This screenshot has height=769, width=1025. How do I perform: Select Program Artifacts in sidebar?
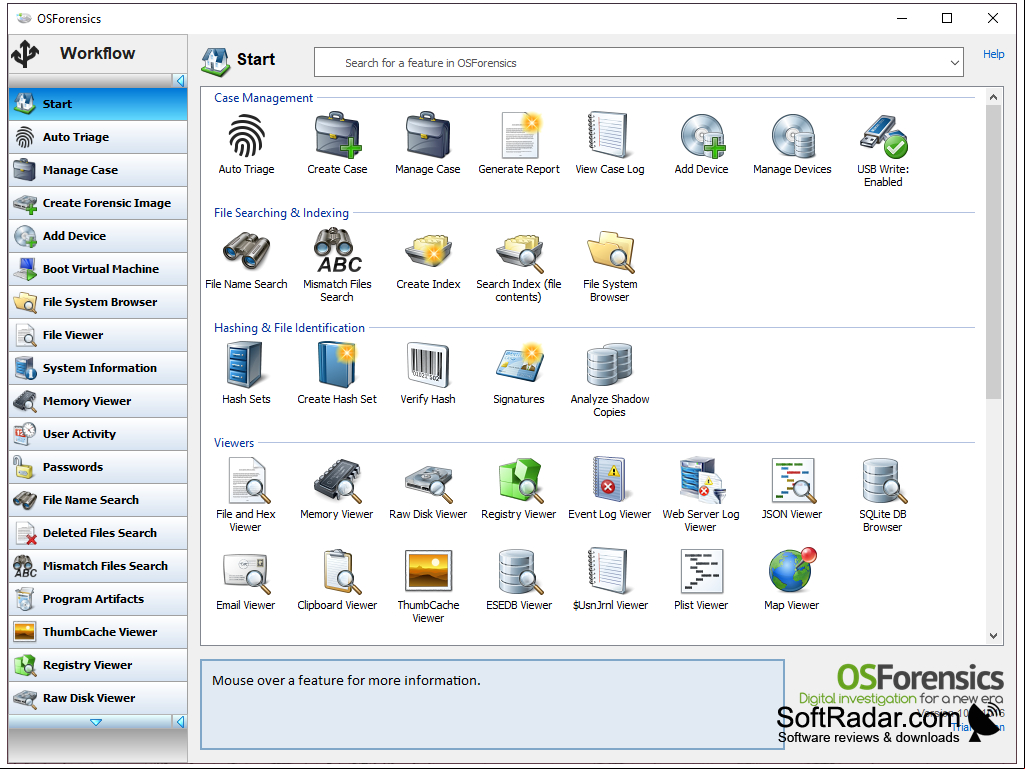(x=98, y=599)
